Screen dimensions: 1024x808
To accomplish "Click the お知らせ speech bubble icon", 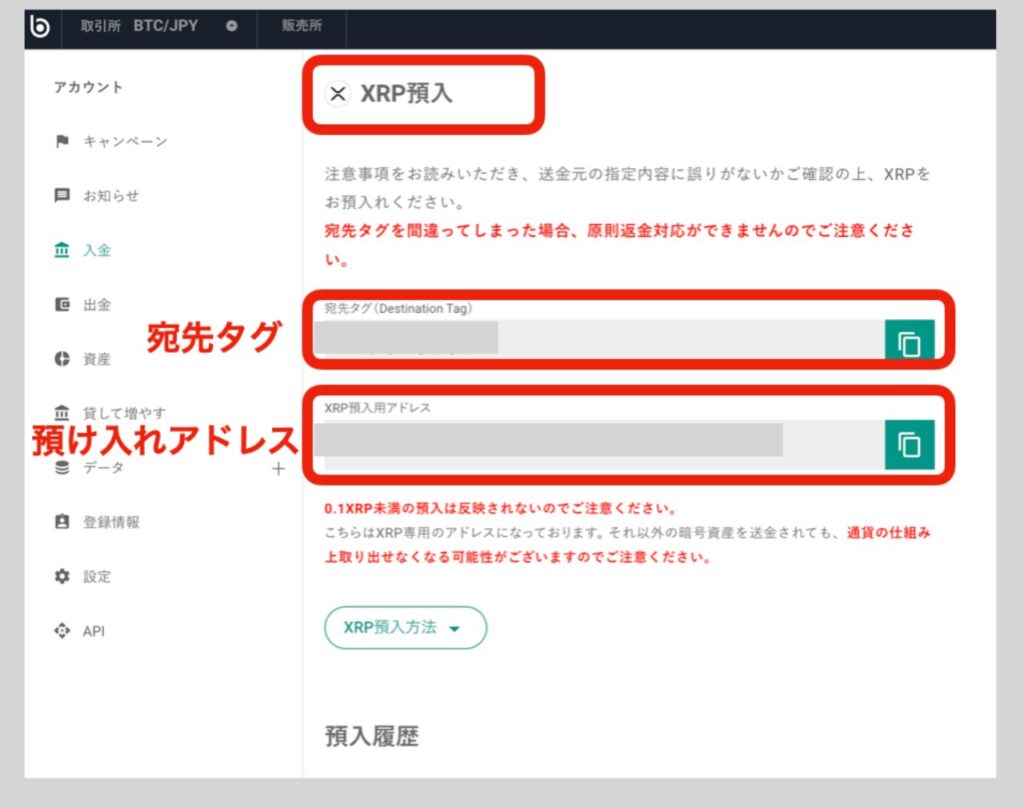I will (x=62, y=196).
